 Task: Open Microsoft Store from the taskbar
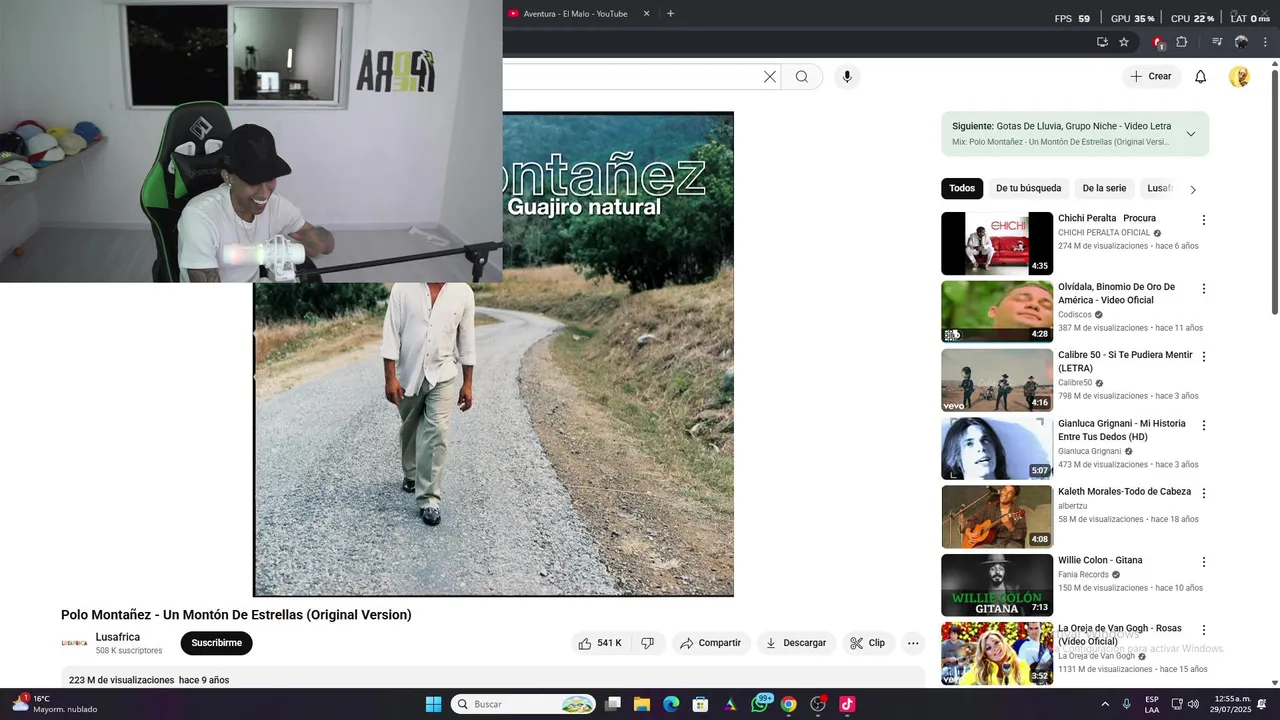[701, 704]
